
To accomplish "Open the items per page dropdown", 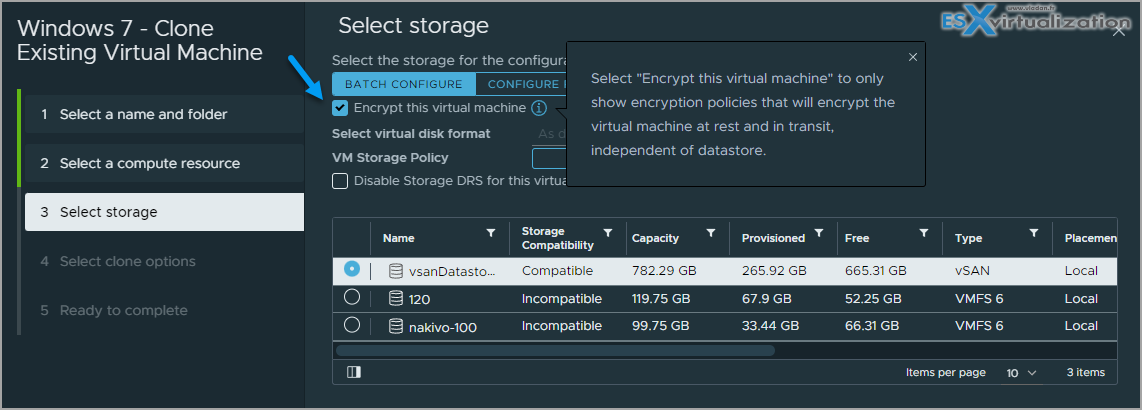I will 1021,373.
